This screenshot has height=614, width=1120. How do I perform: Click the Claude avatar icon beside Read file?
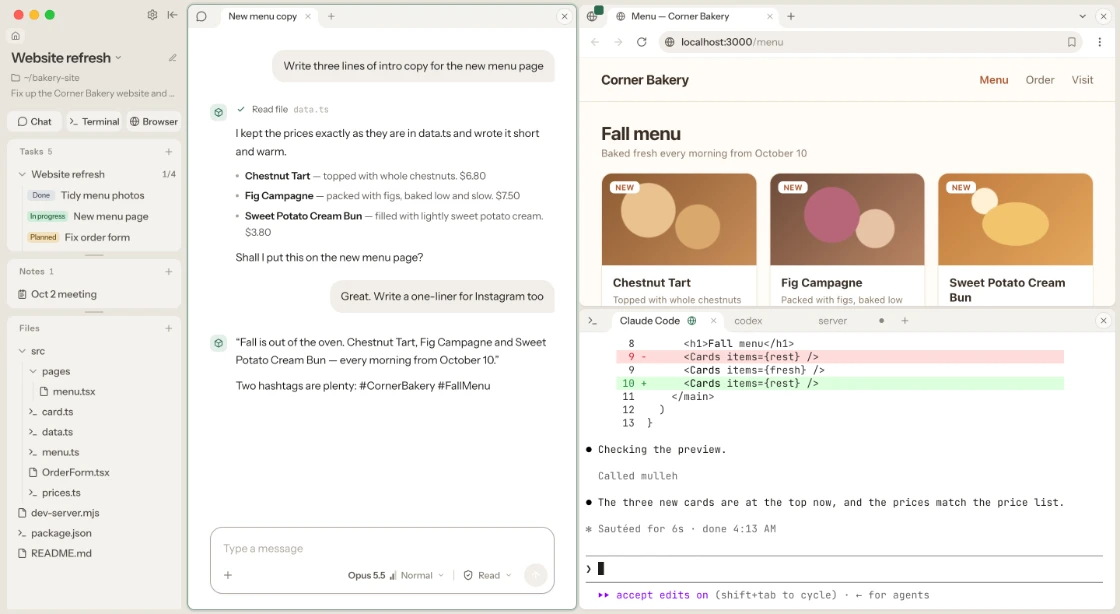pos(219,112)
